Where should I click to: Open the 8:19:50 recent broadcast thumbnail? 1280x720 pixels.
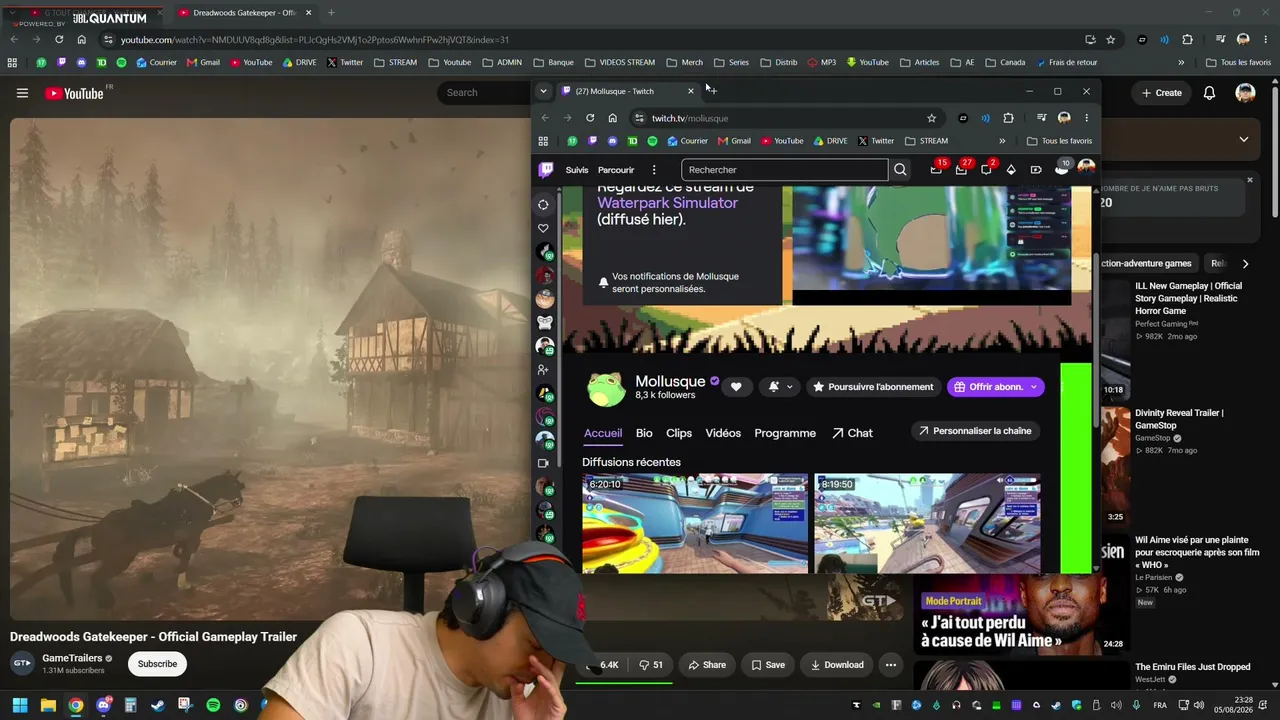927,523
